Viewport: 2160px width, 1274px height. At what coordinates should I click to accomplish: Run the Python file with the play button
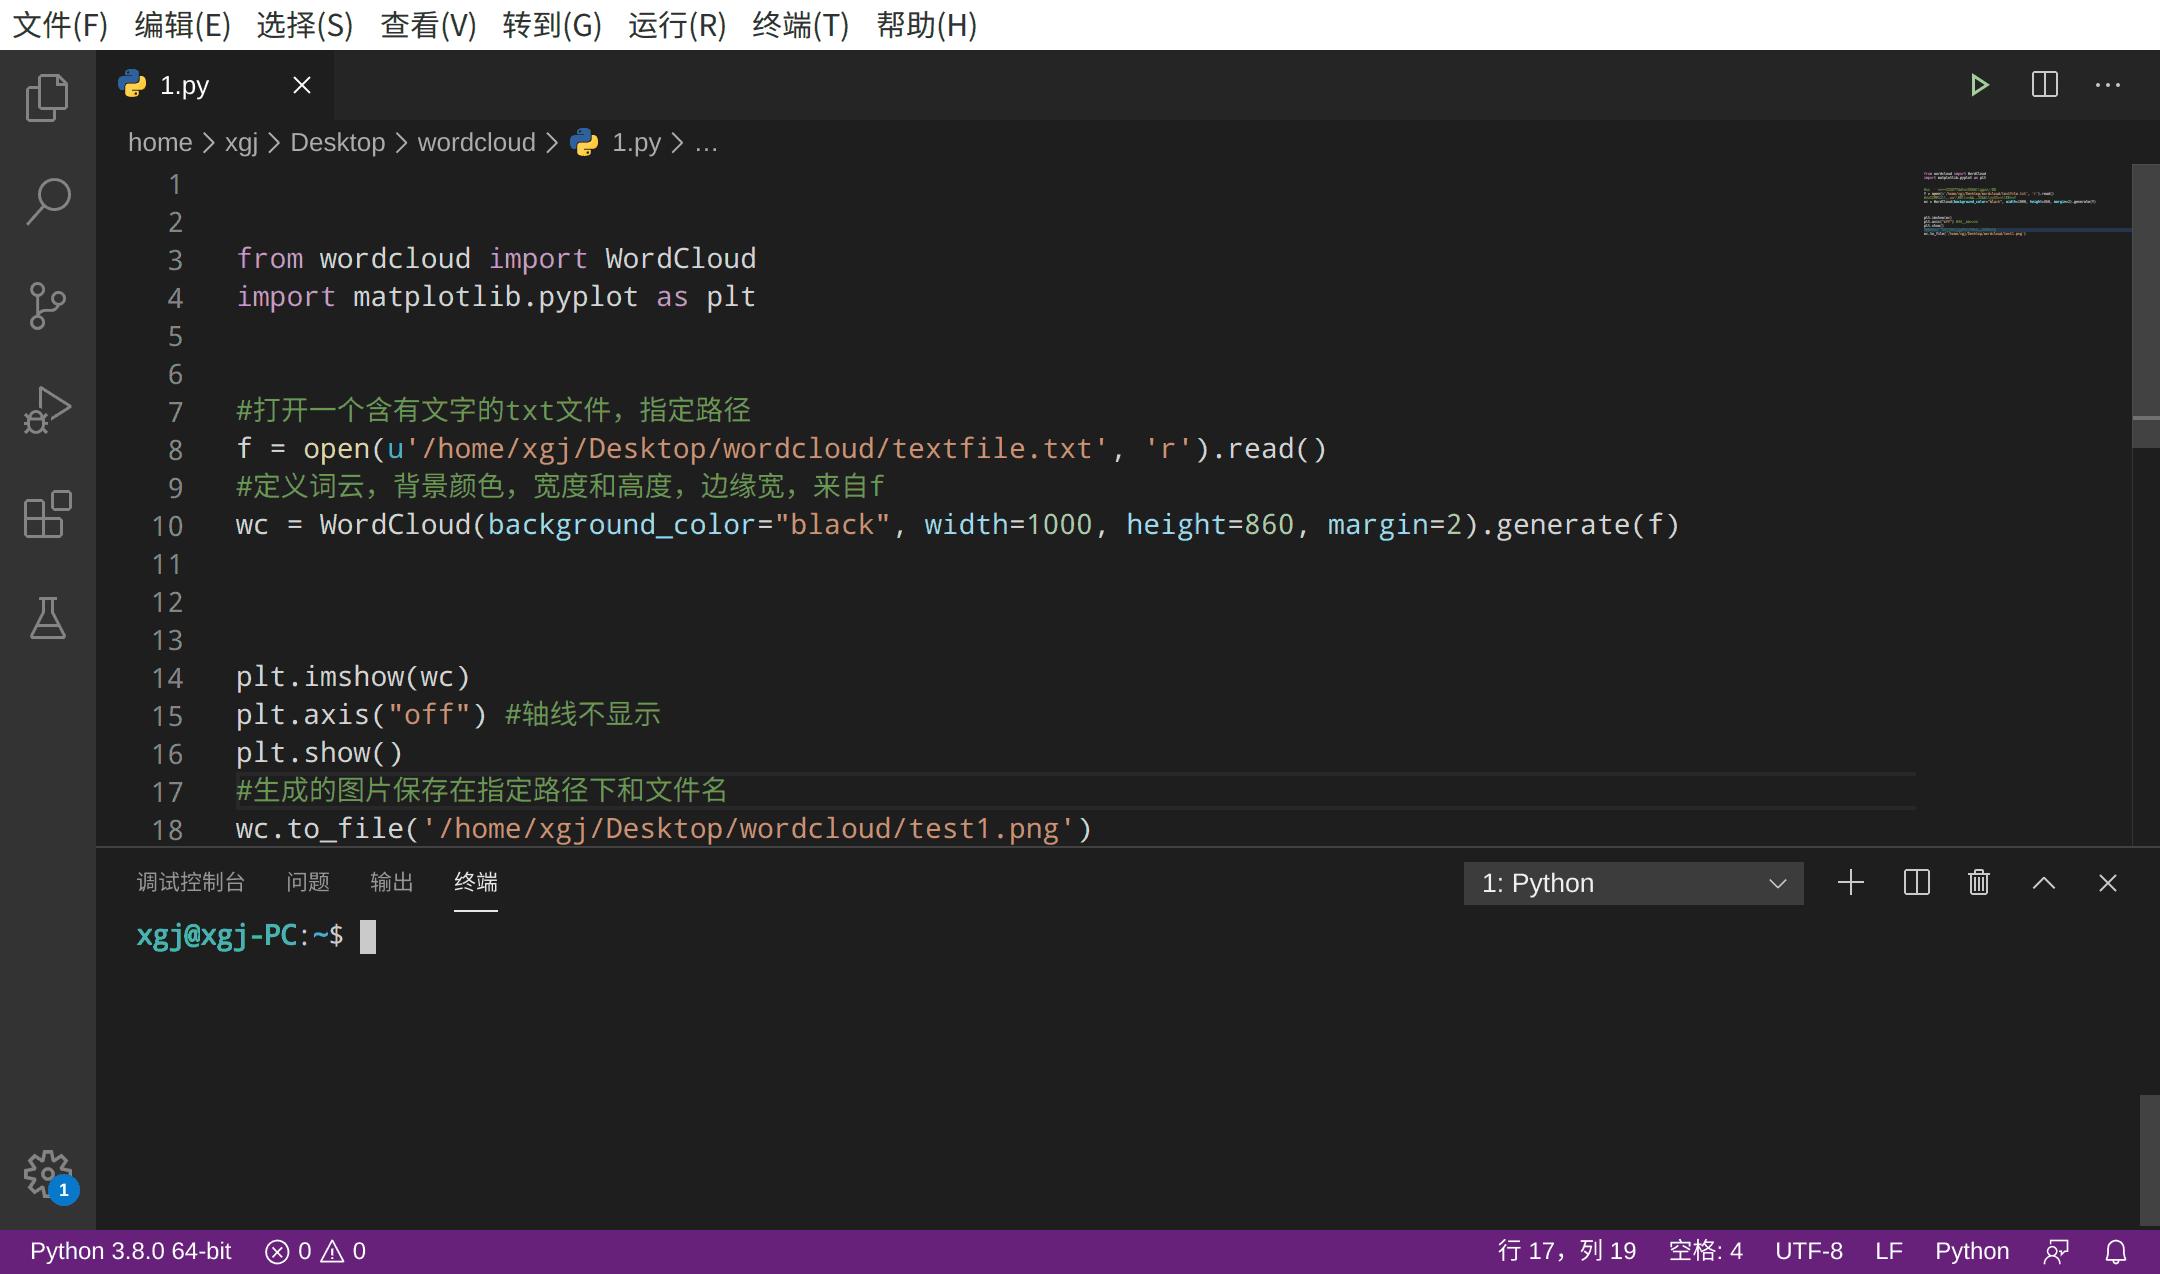point(1981,85)
